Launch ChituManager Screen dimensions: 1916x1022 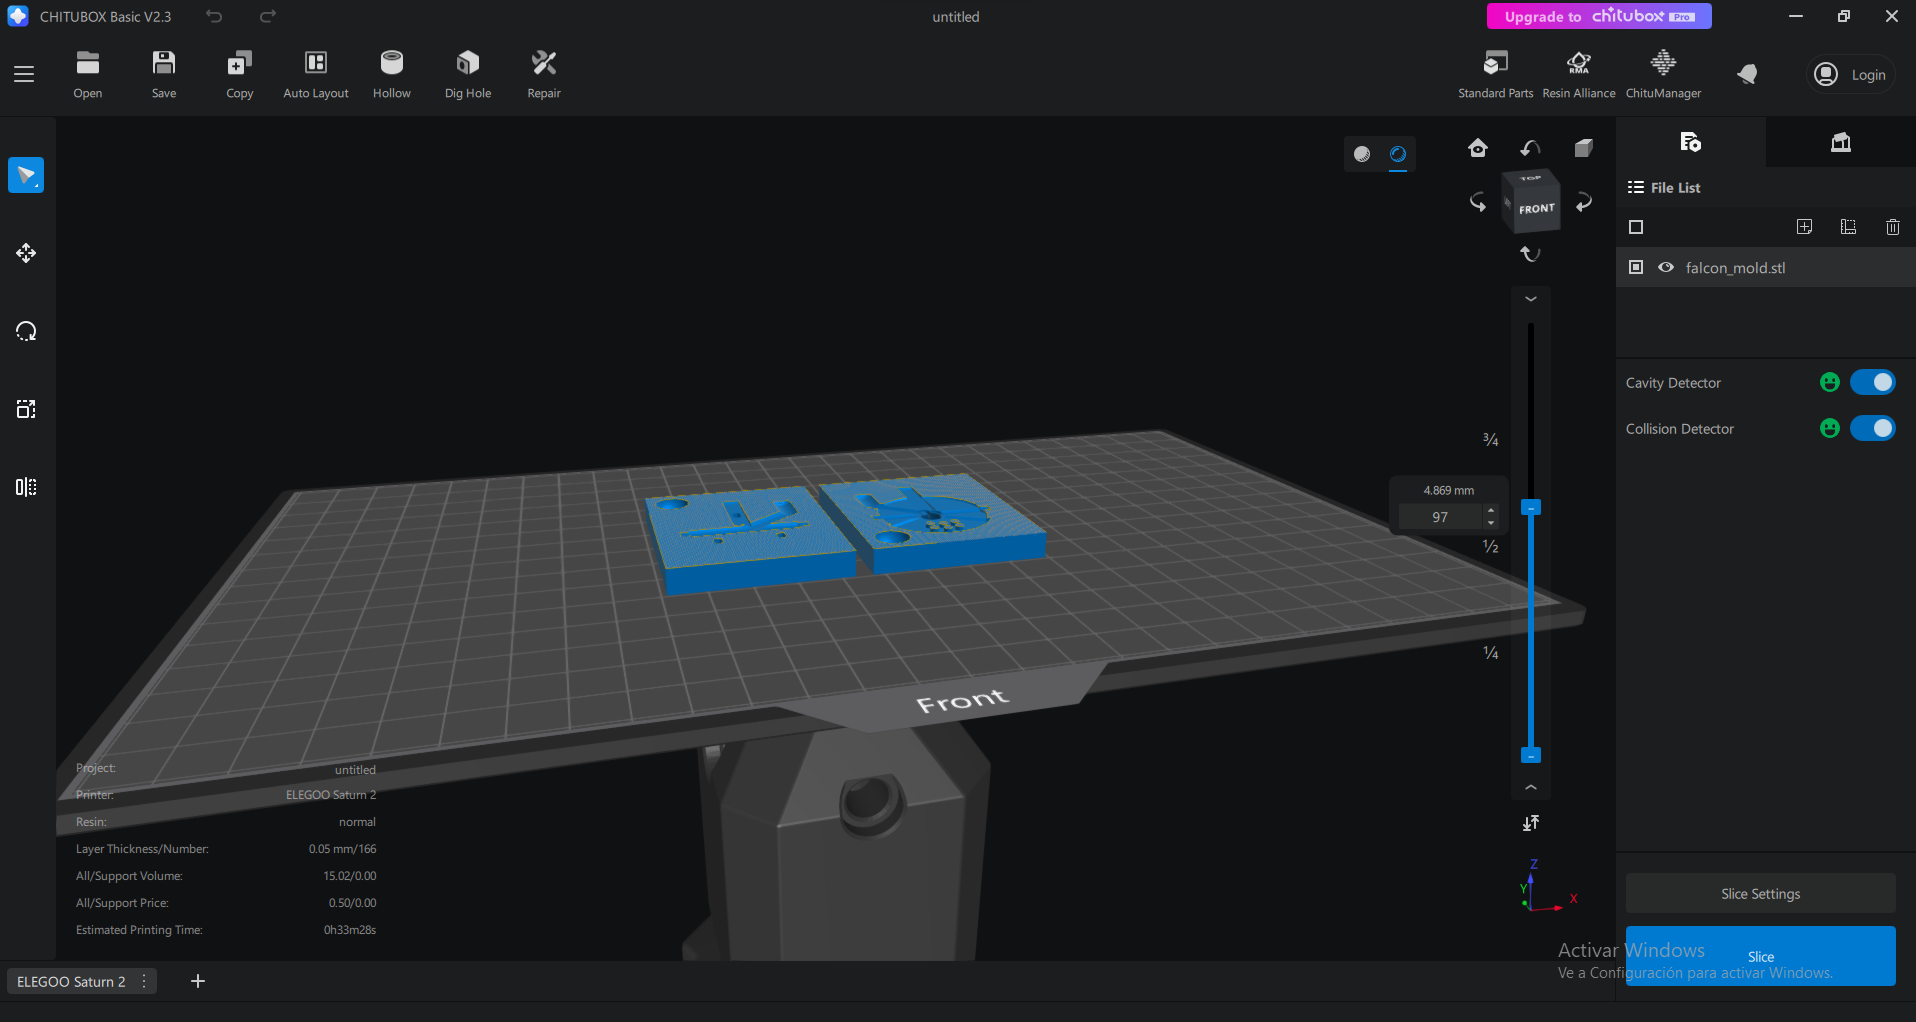point(1663,74)
